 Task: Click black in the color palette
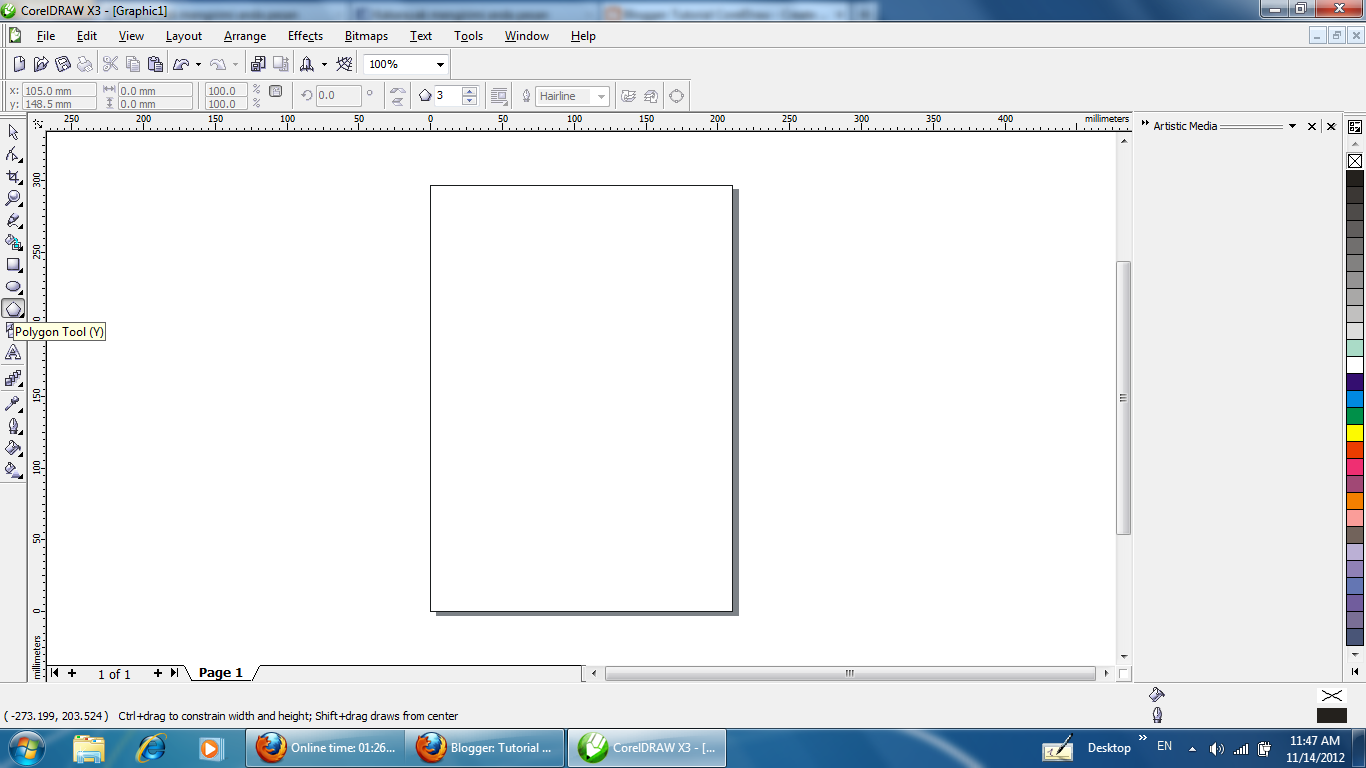point(1355,176)
